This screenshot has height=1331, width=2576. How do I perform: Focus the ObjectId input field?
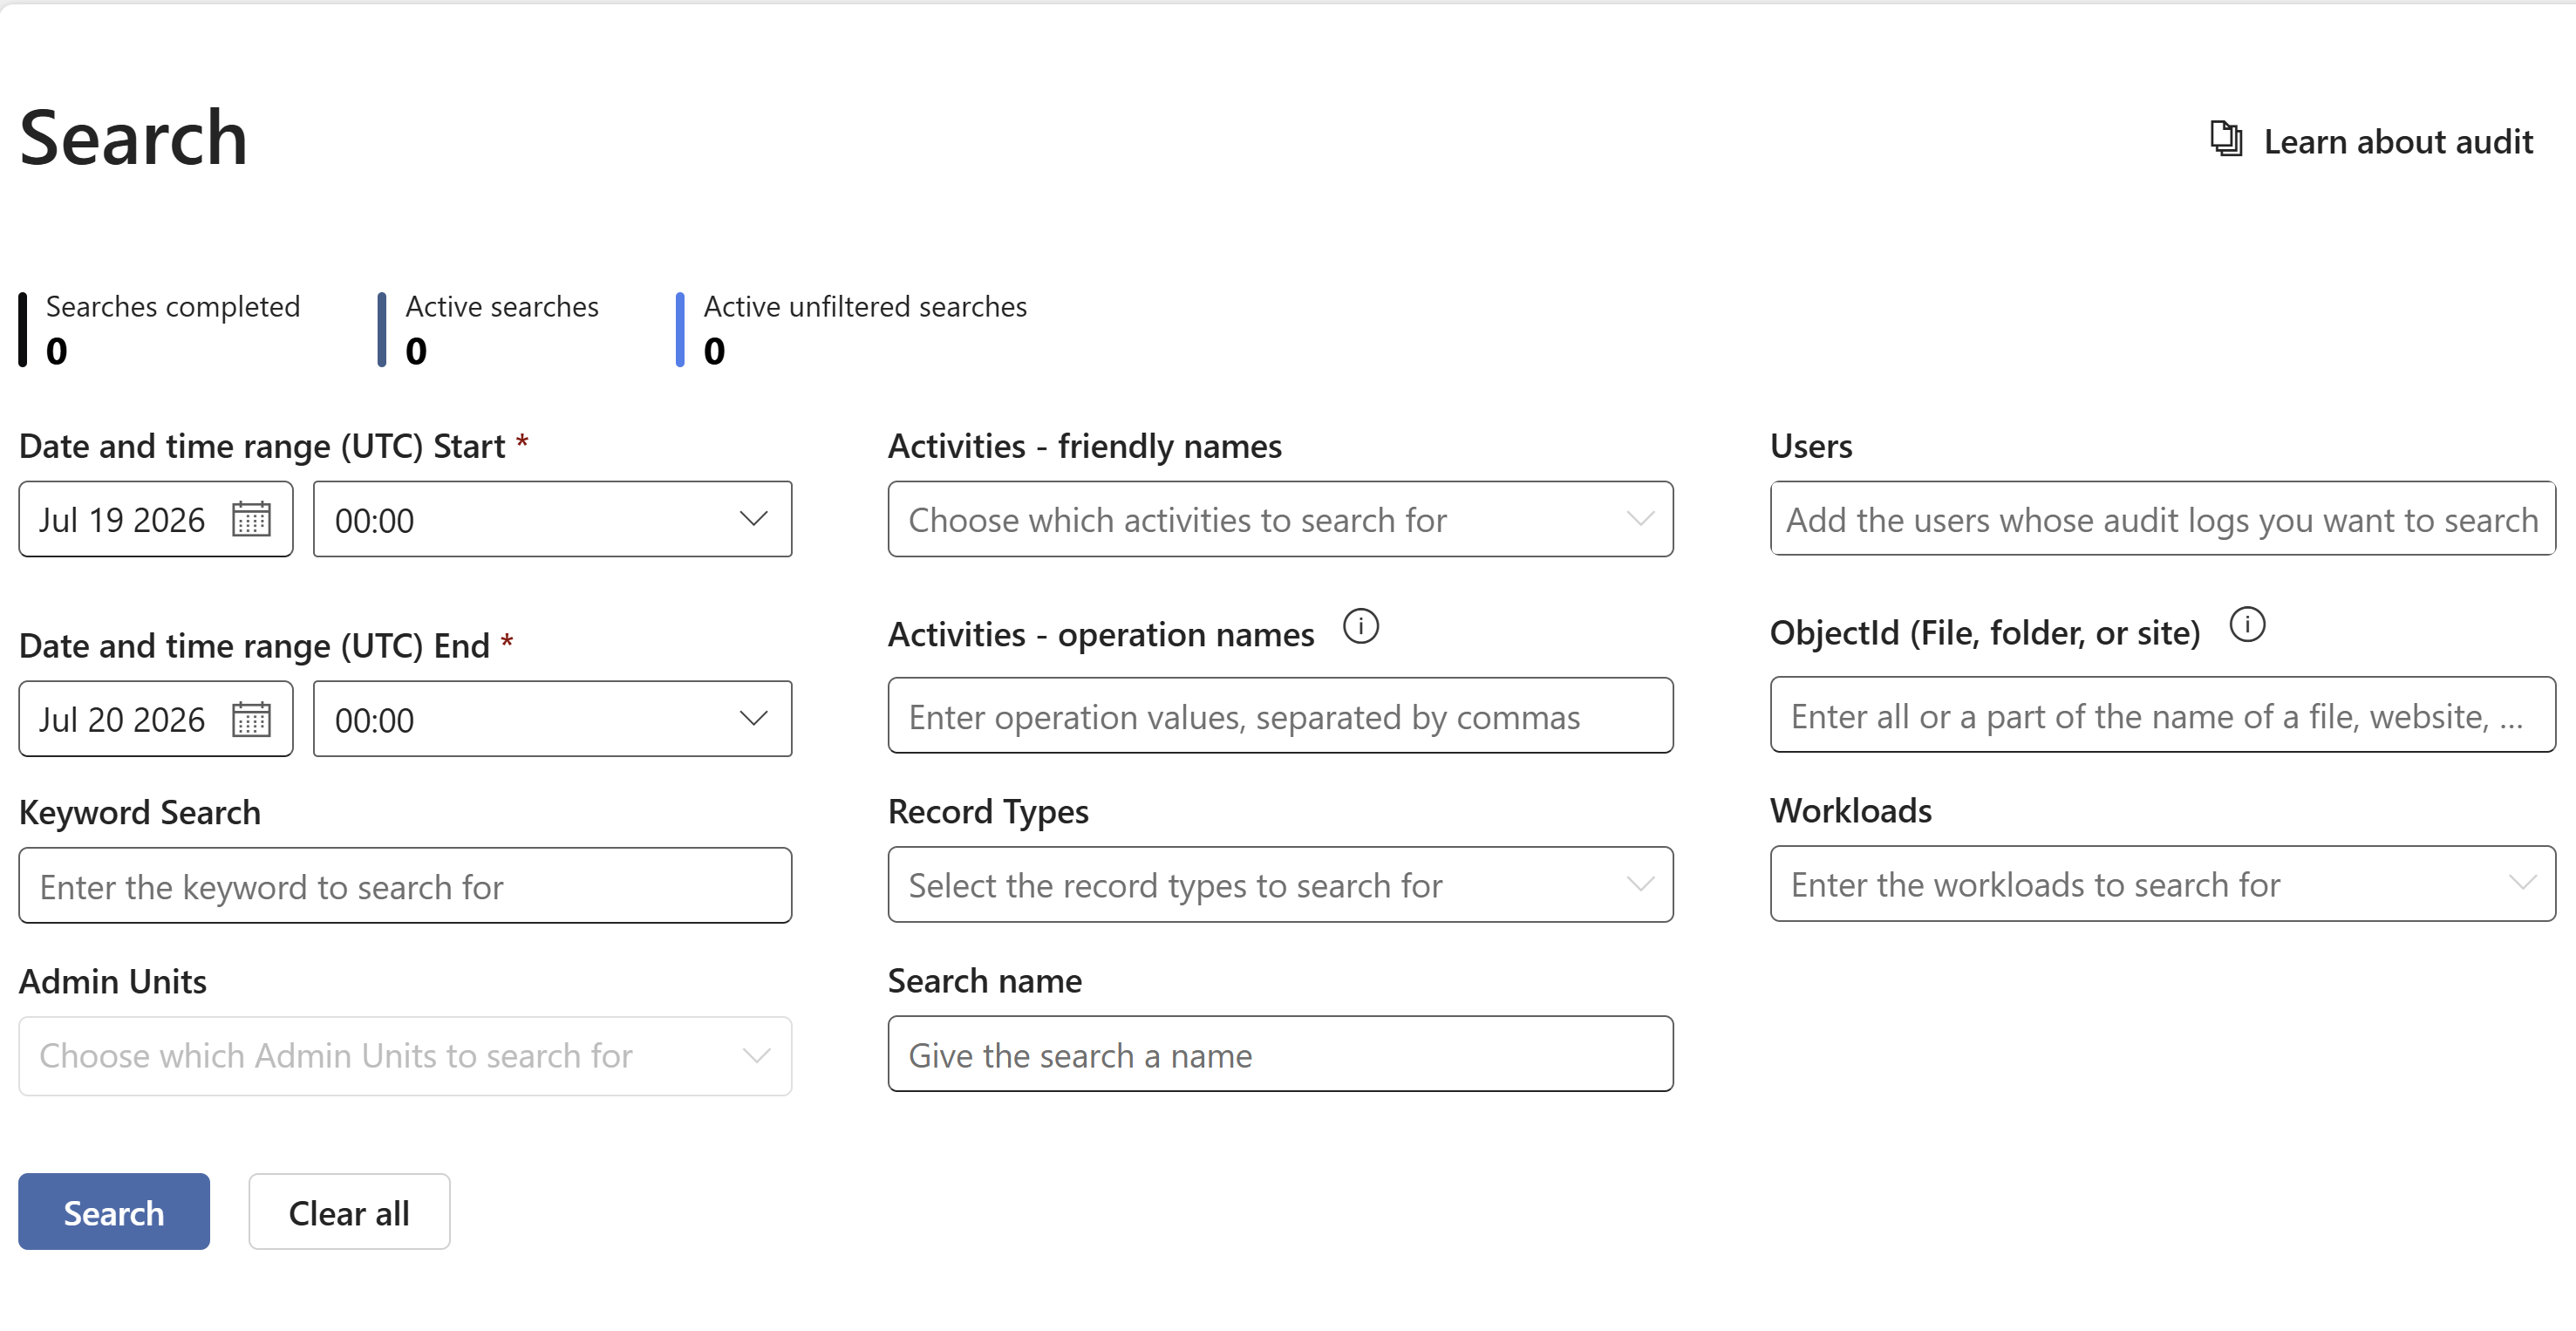pos(2163,715)
